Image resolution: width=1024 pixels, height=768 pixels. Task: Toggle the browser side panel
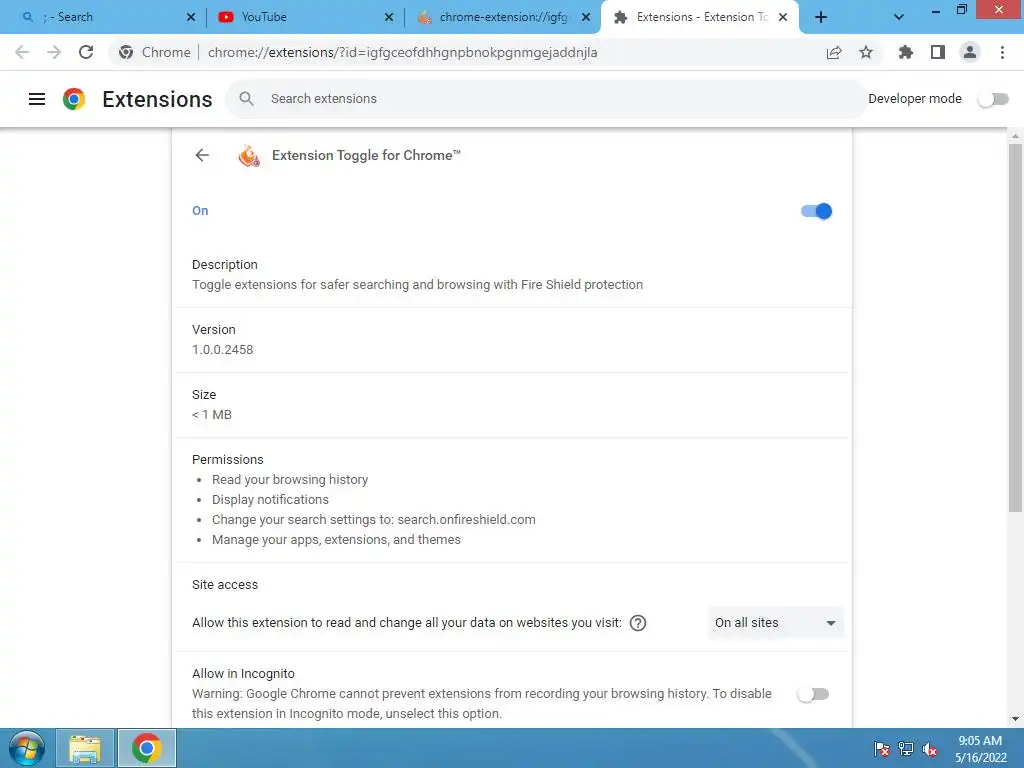[x=938, y=52]
